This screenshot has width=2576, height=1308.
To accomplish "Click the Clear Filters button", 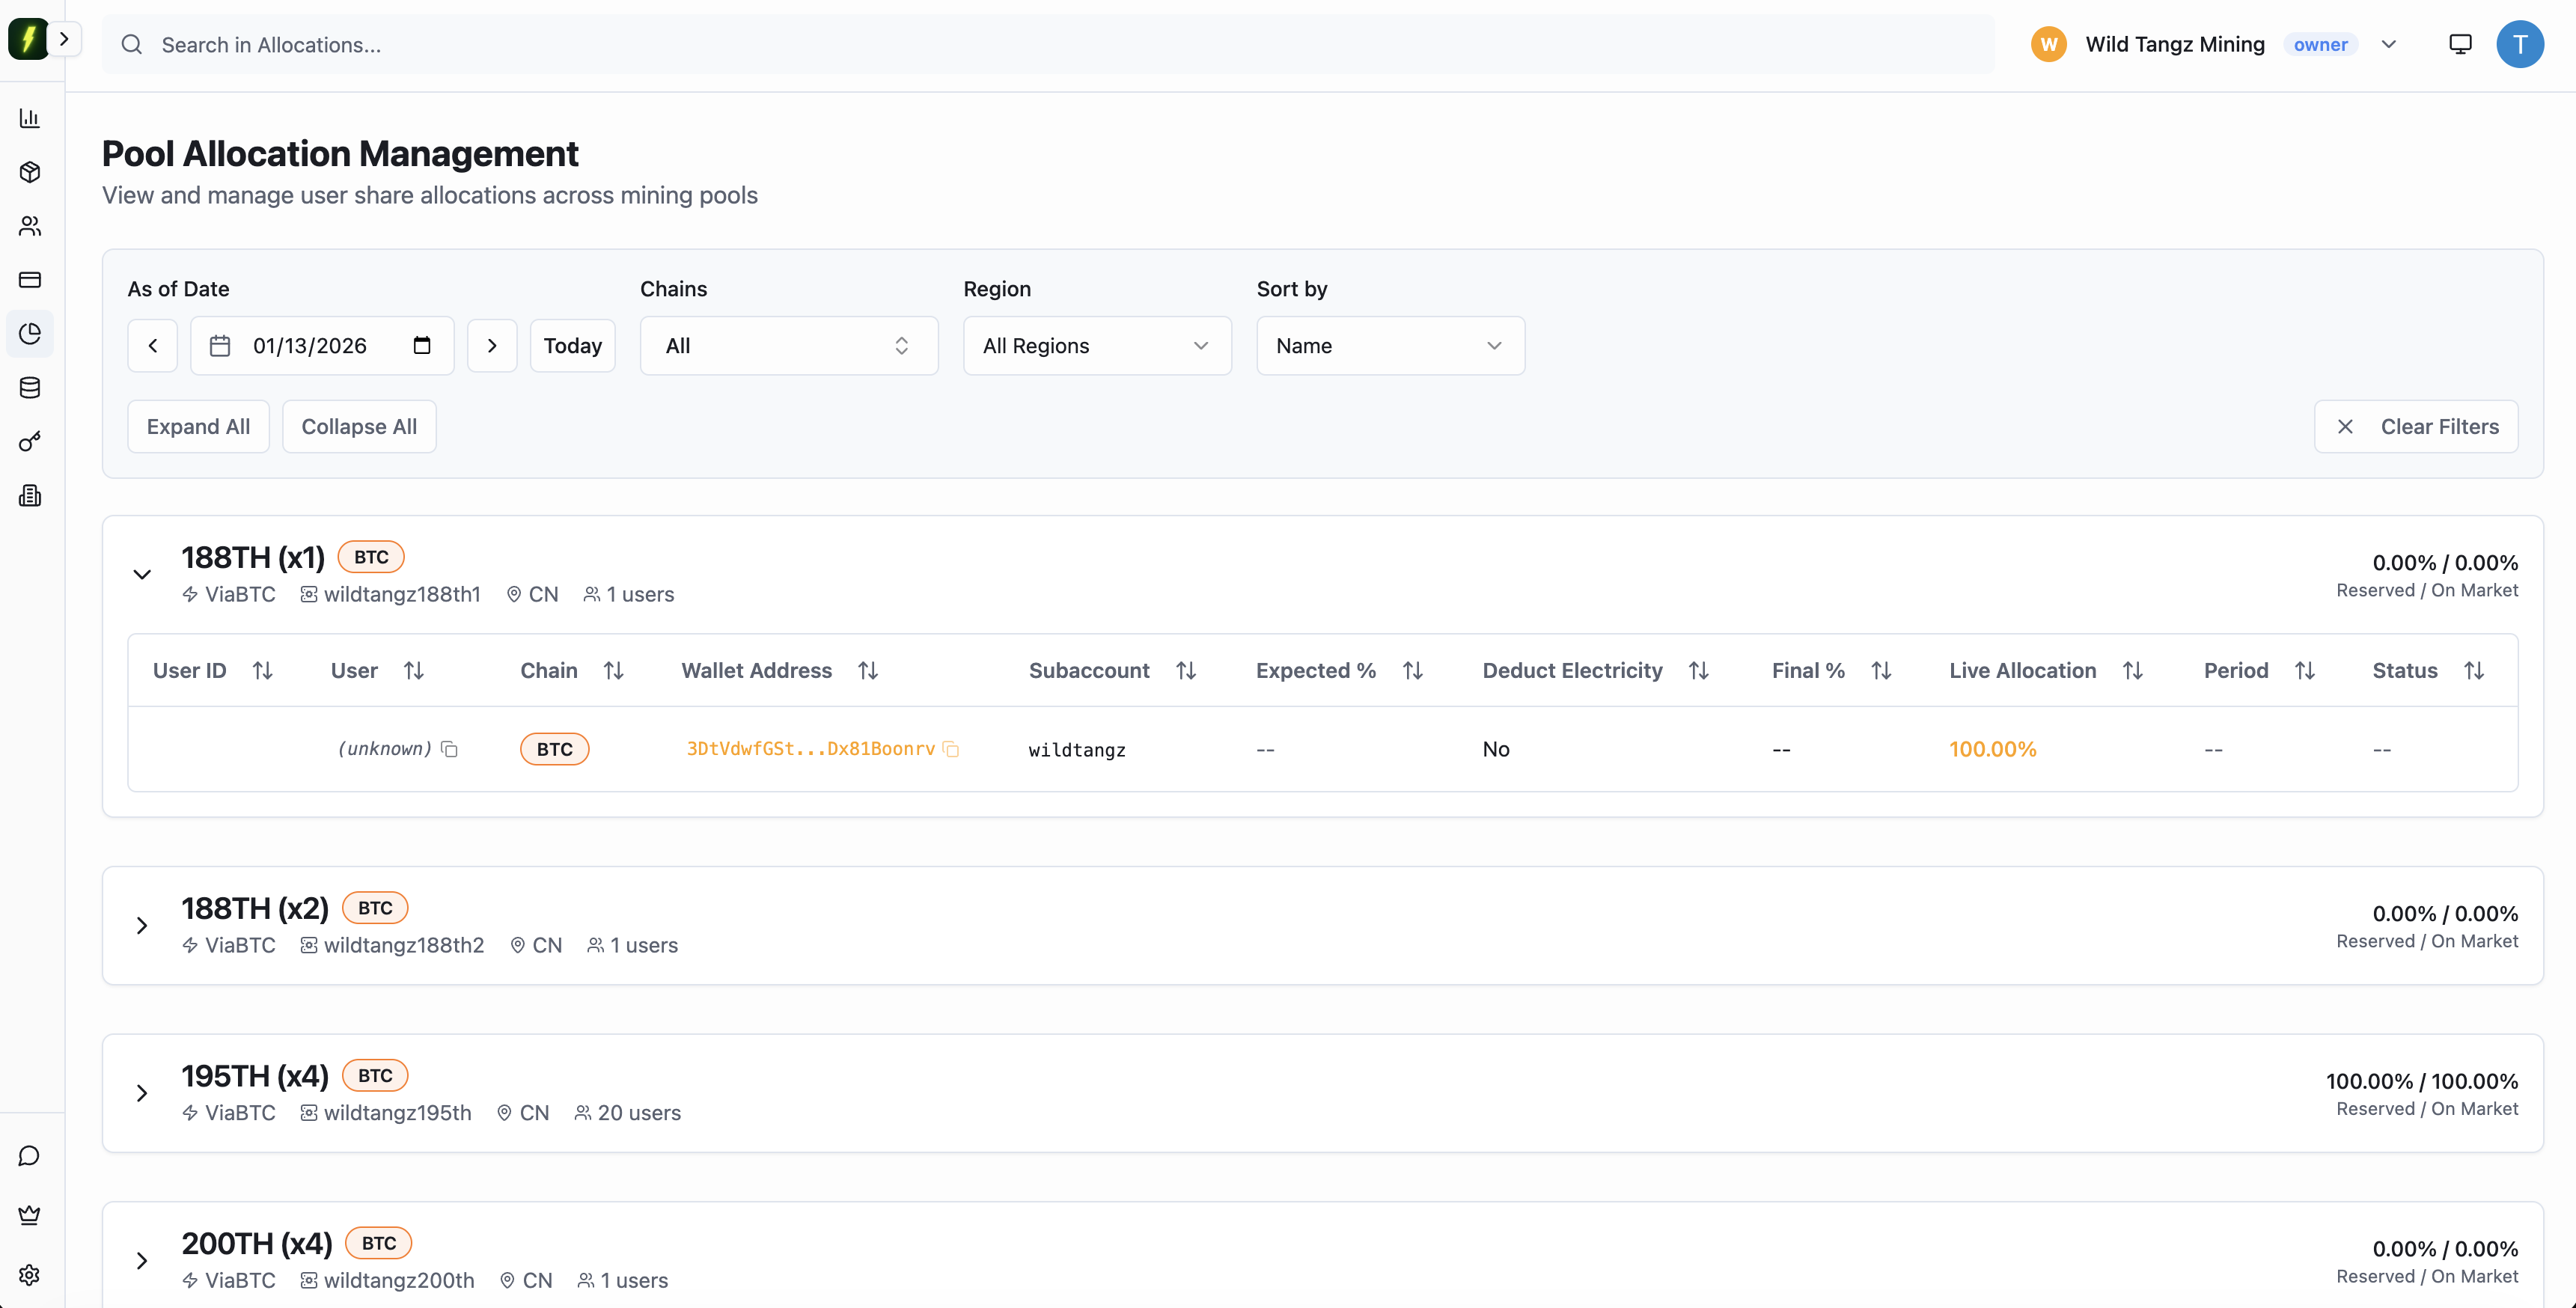I will [x=2416, y=427].
